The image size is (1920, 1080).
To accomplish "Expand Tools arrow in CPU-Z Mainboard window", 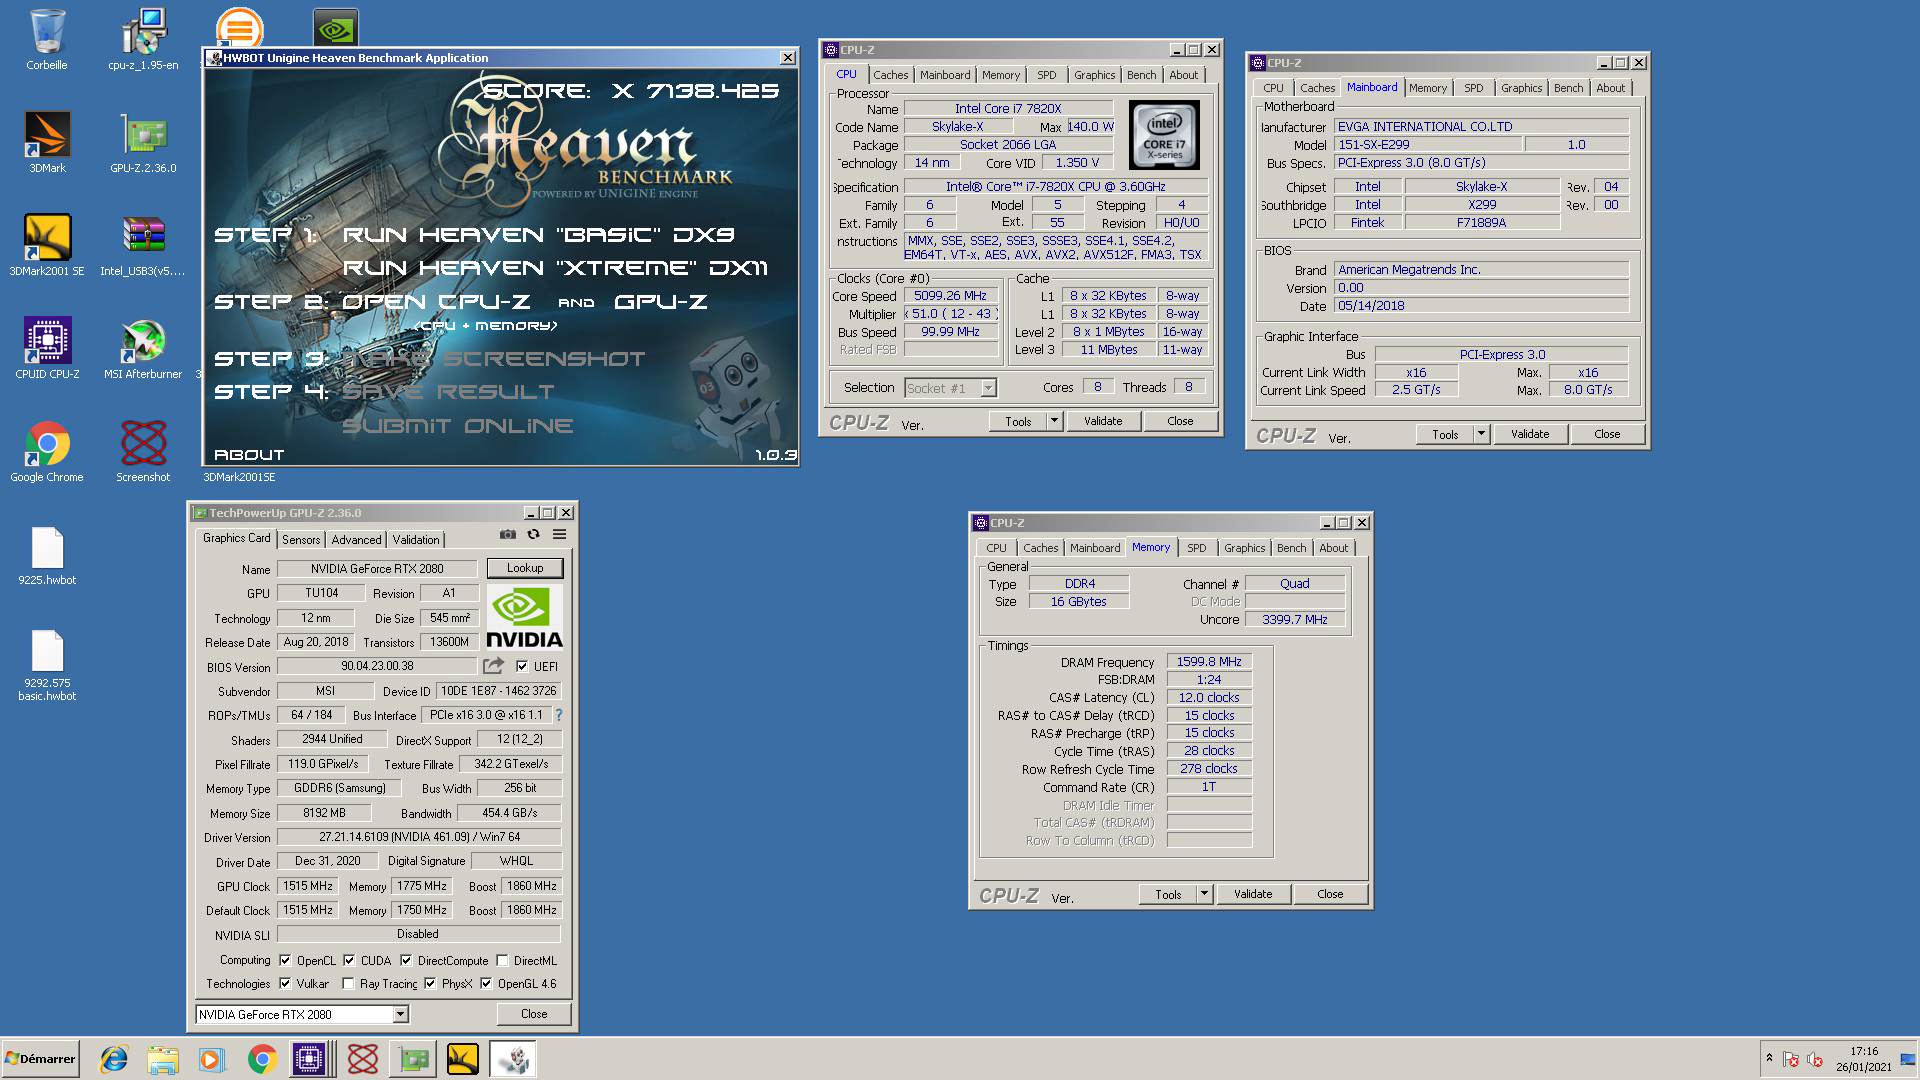I will pyautogui.click(x=1480, y=434).
